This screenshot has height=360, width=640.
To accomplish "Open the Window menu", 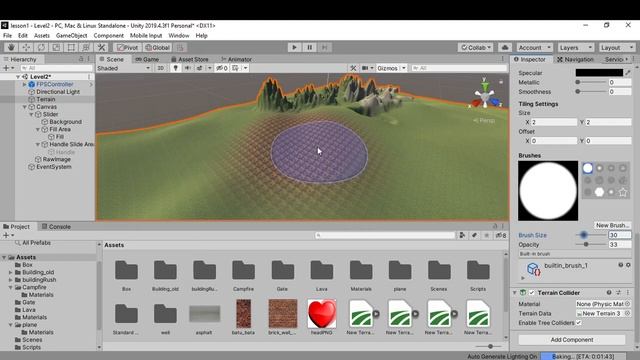I will pos(179,36).
